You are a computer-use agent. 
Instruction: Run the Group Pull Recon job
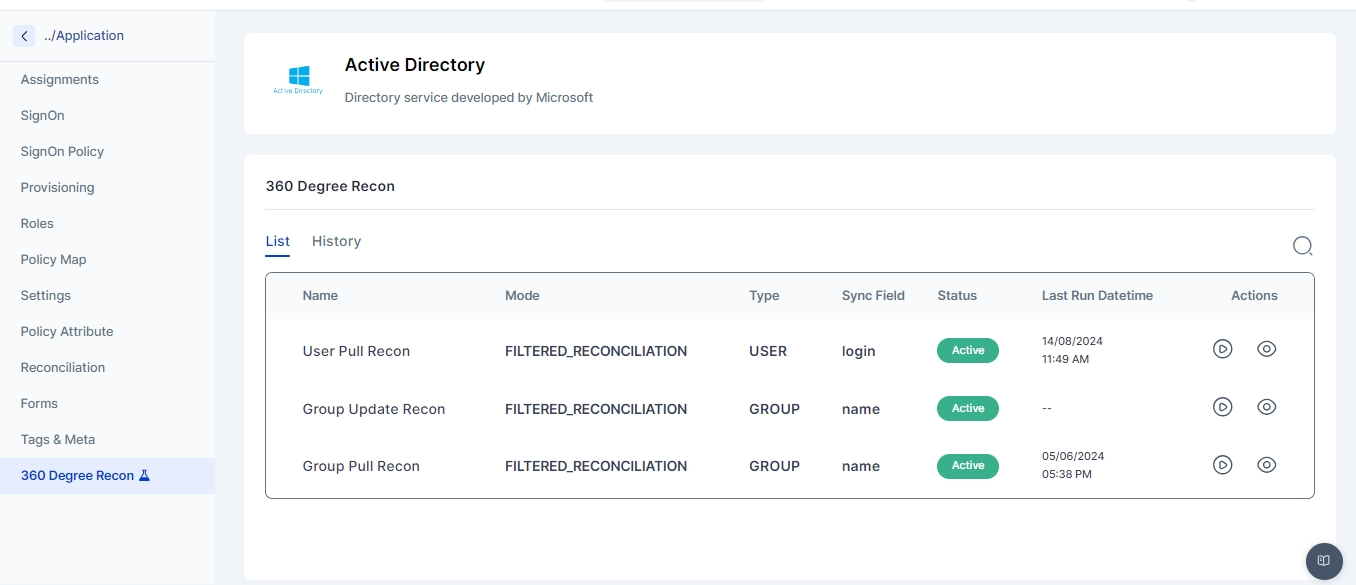1222,465
